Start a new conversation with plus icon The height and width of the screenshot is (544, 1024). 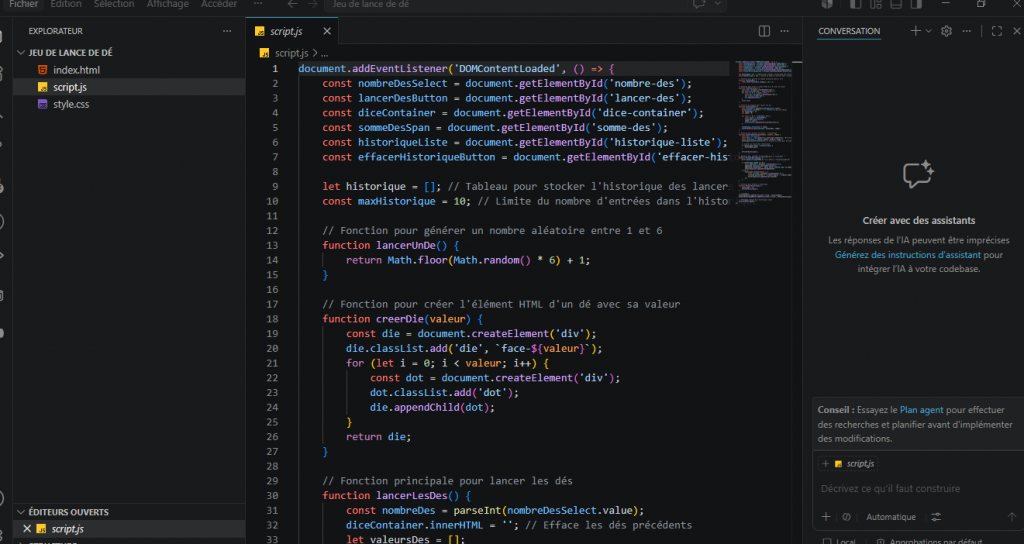tap(916, 31)
